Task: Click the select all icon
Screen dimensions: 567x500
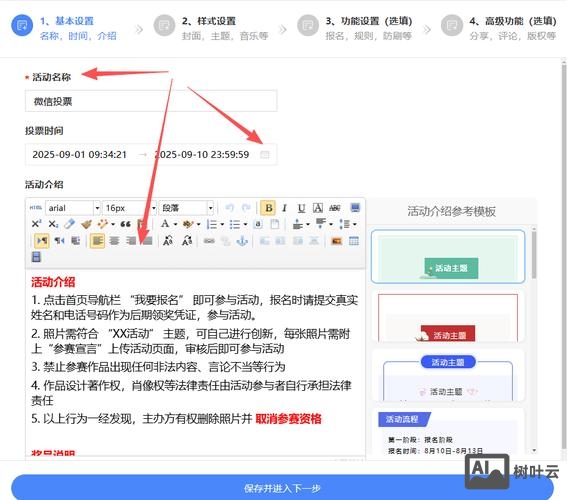Action: coord(258,224)
